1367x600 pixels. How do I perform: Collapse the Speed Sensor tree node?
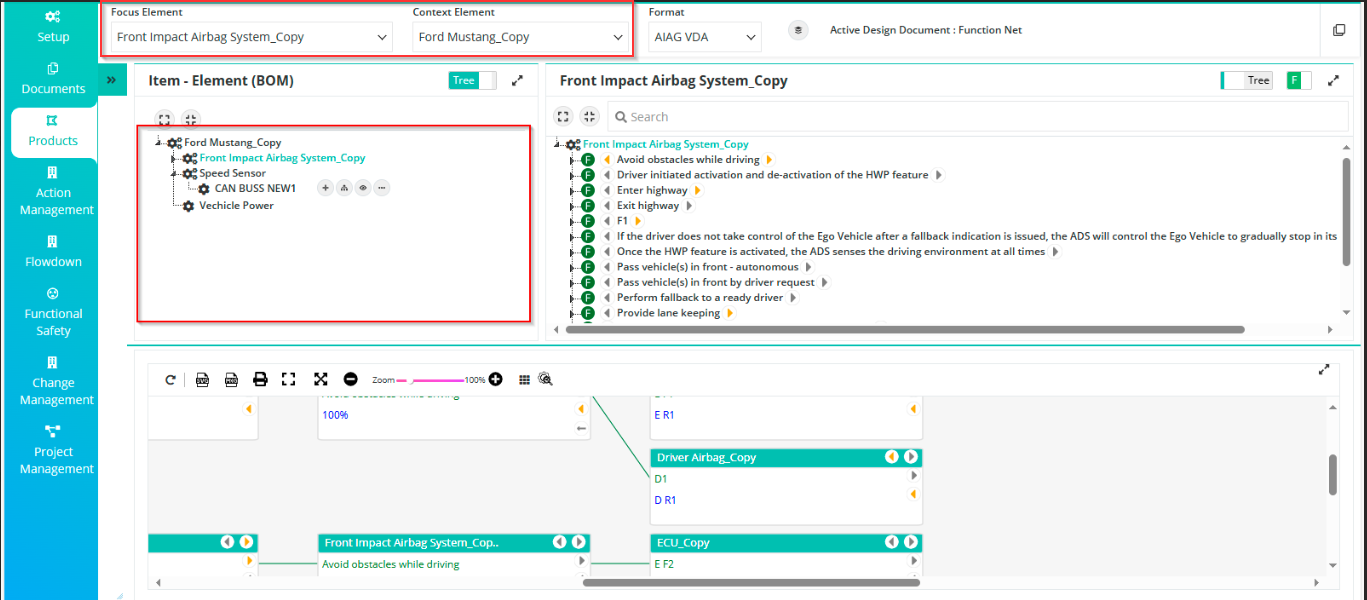(174, 174)
